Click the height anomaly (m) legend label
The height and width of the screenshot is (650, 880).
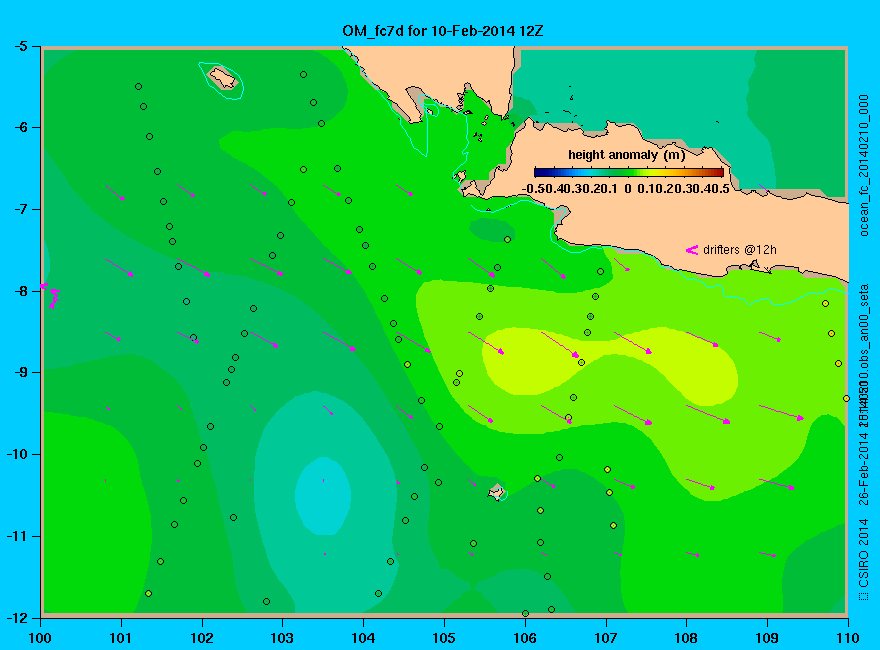626,154
